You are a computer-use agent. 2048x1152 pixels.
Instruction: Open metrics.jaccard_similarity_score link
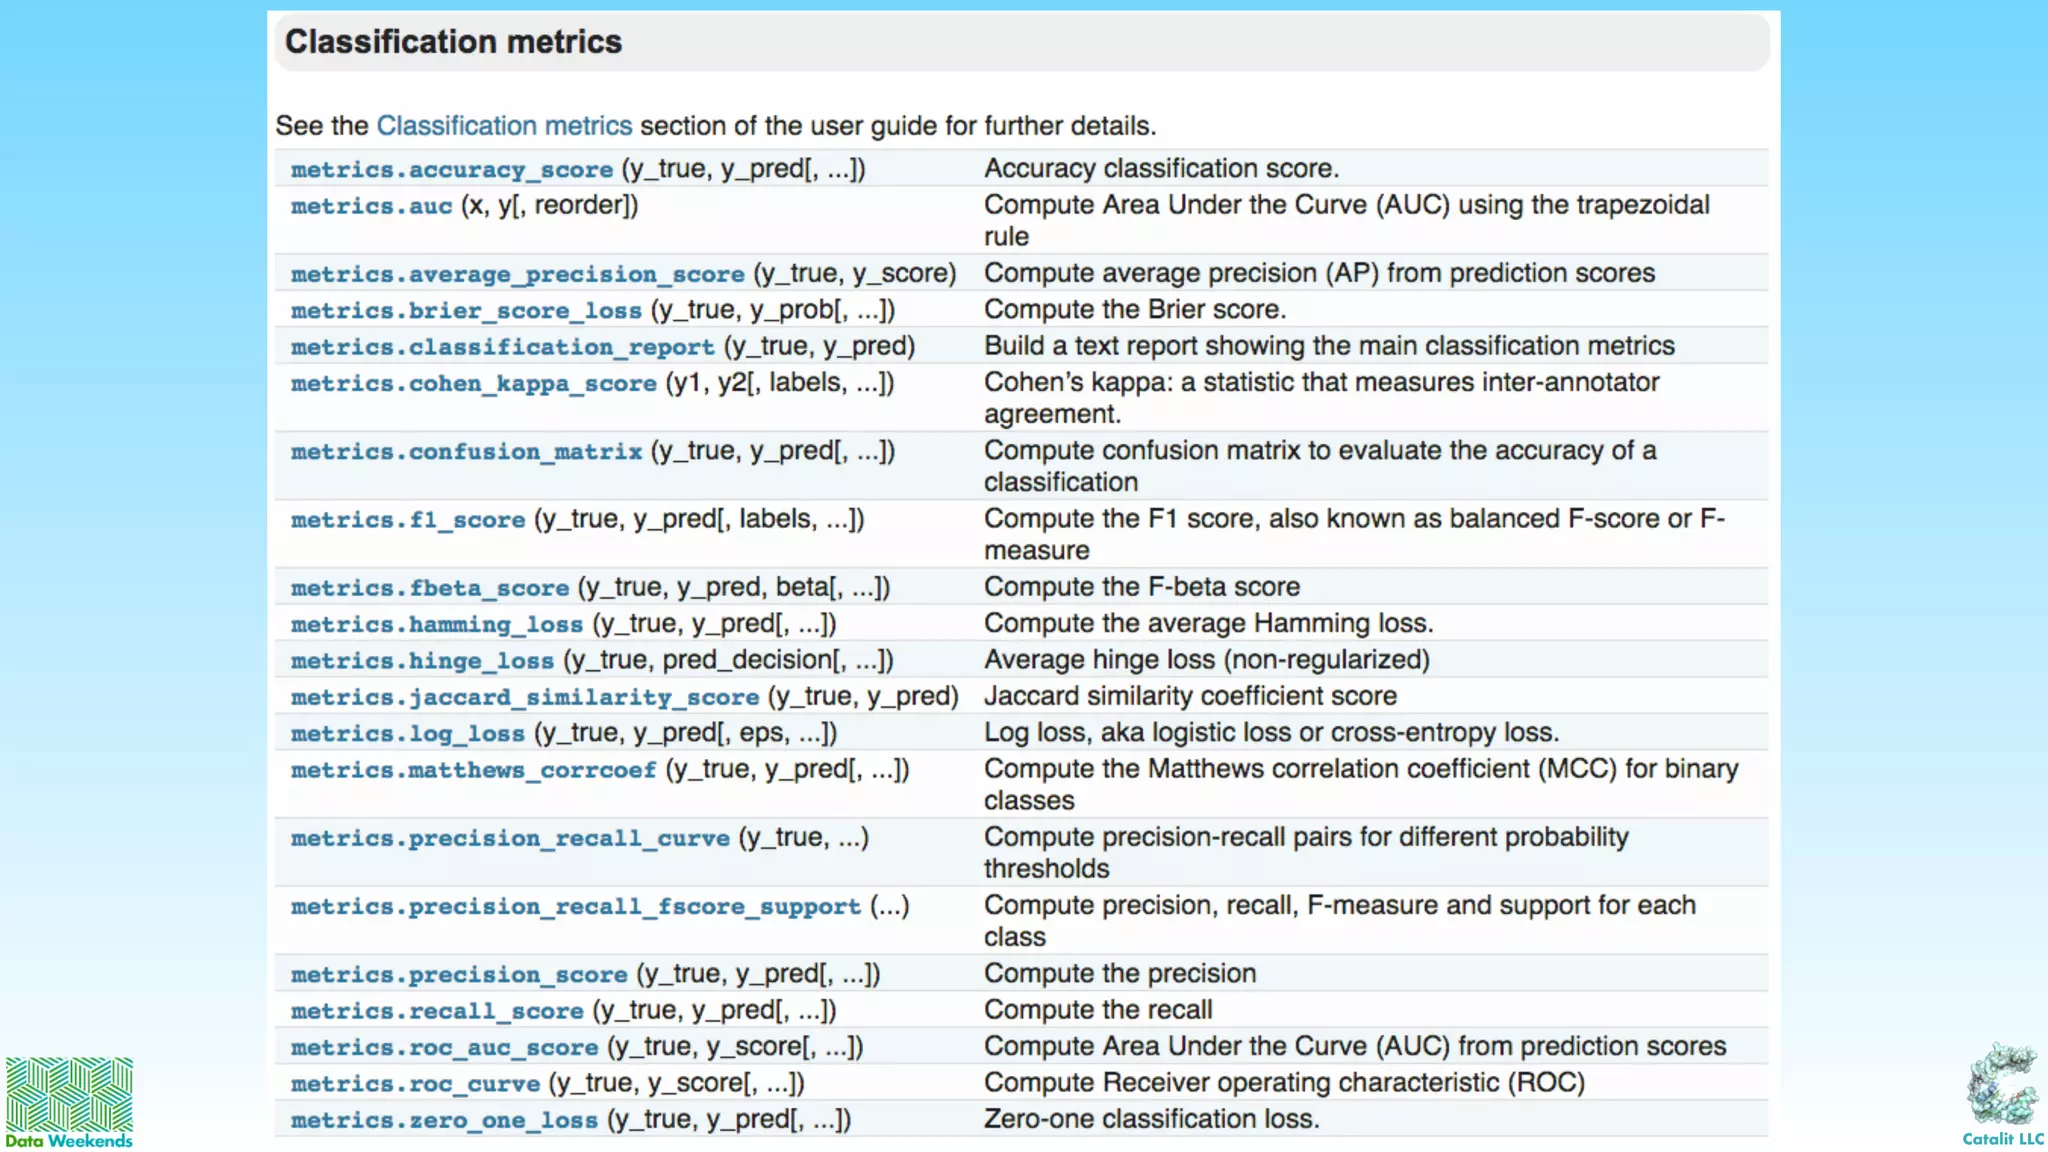pyautogui.click(x=524, y=697)
